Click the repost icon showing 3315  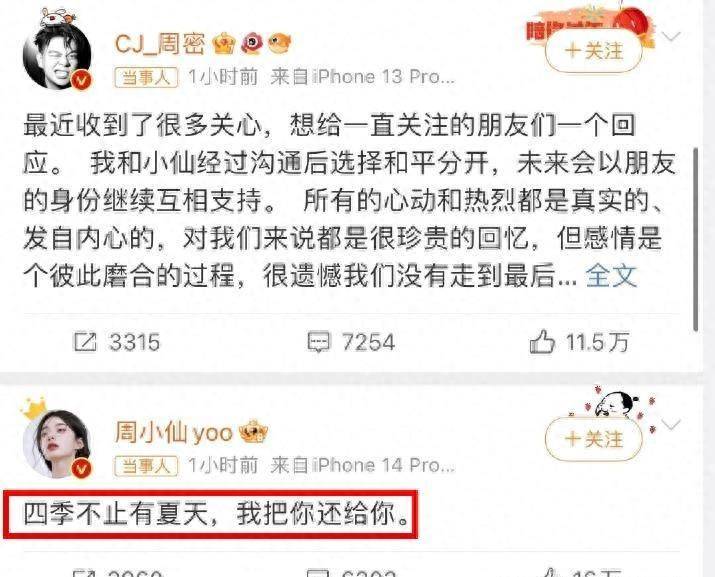coord(85,342)
